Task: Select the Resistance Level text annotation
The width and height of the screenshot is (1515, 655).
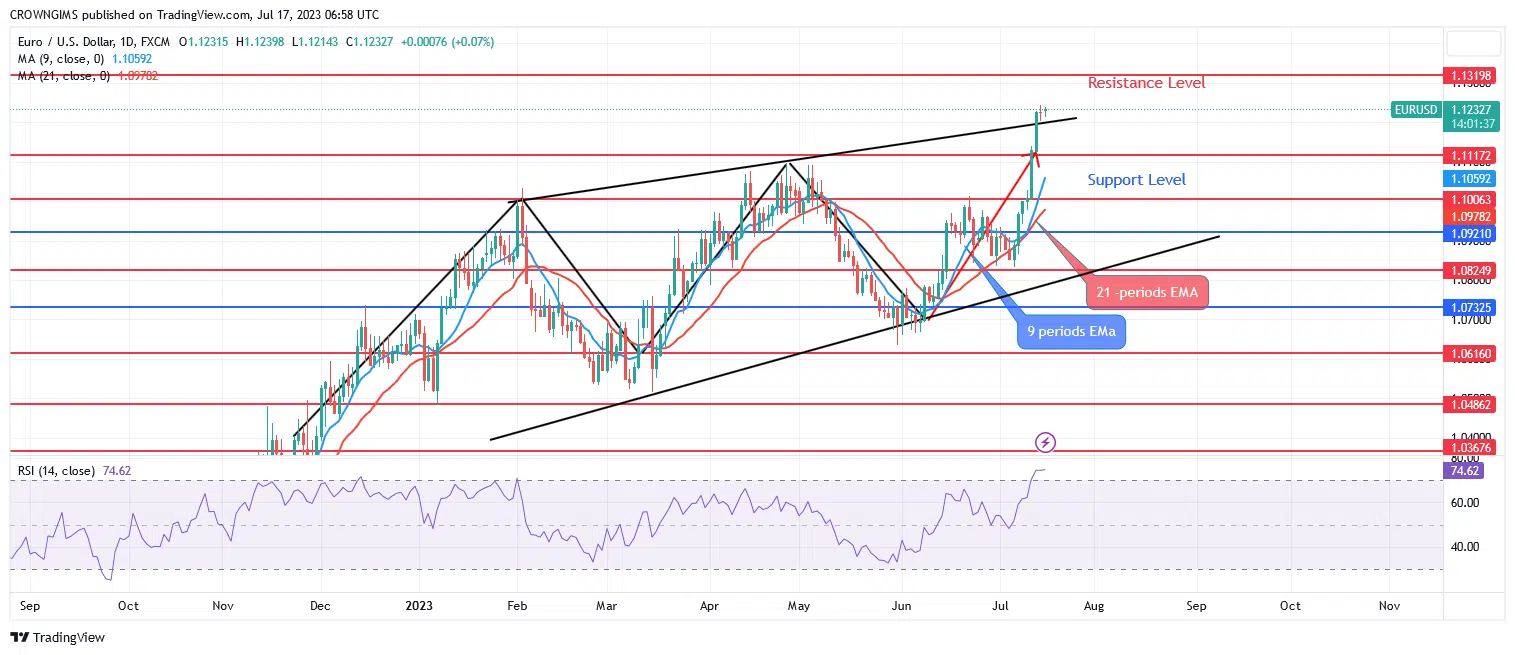Action: click(x=1147, y=83)
